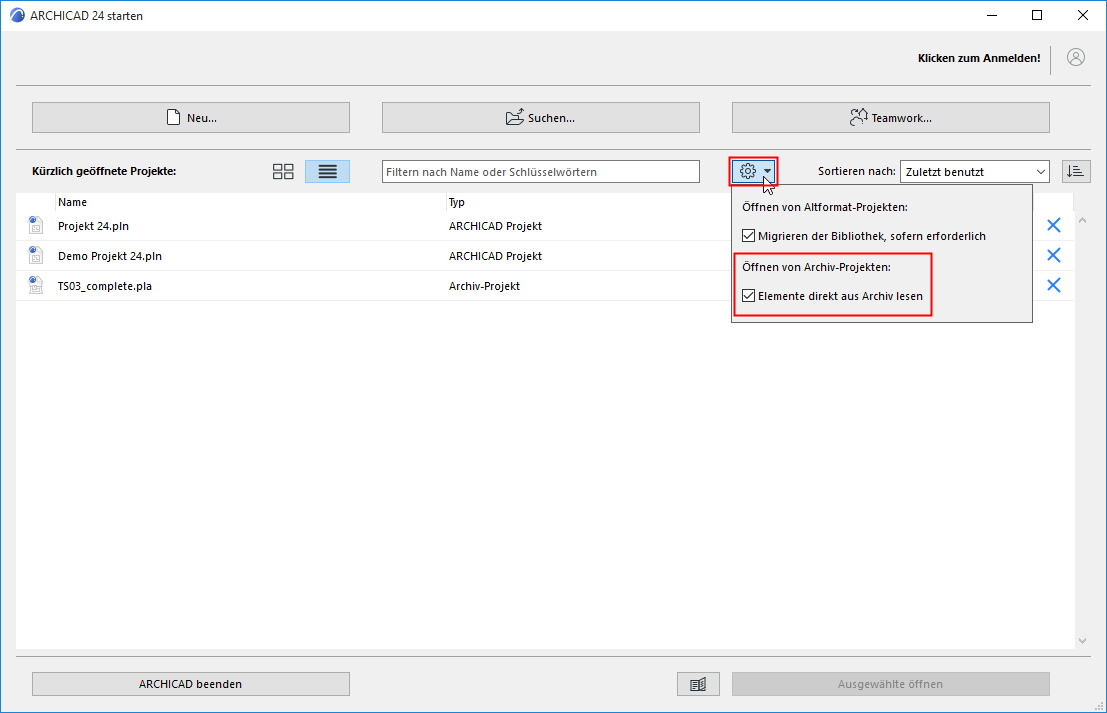The image size is (1107, 713).
Task: Click the Typ column header
Action: tap(457, 202)
